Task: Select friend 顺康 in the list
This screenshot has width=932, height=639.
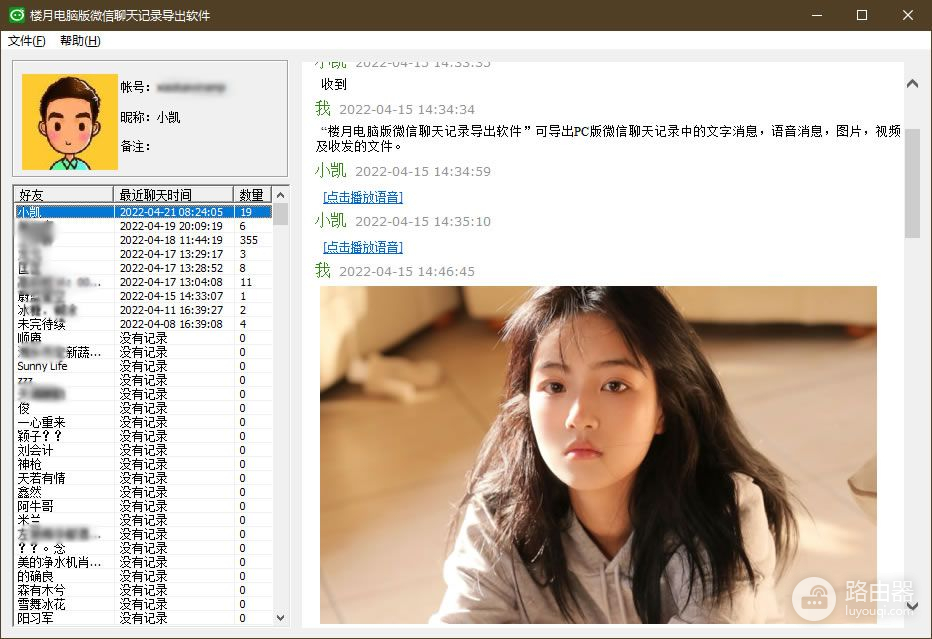Action: [143, 338]
